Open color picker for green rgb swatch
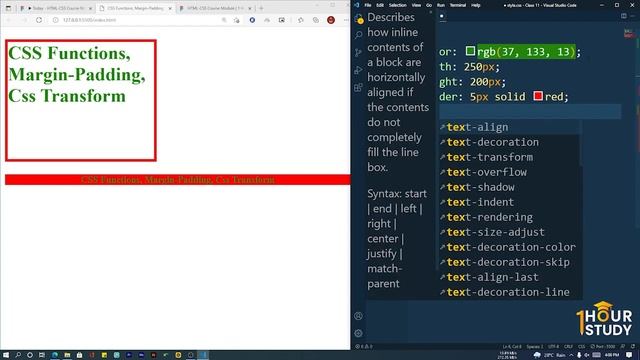 [471, 51]
